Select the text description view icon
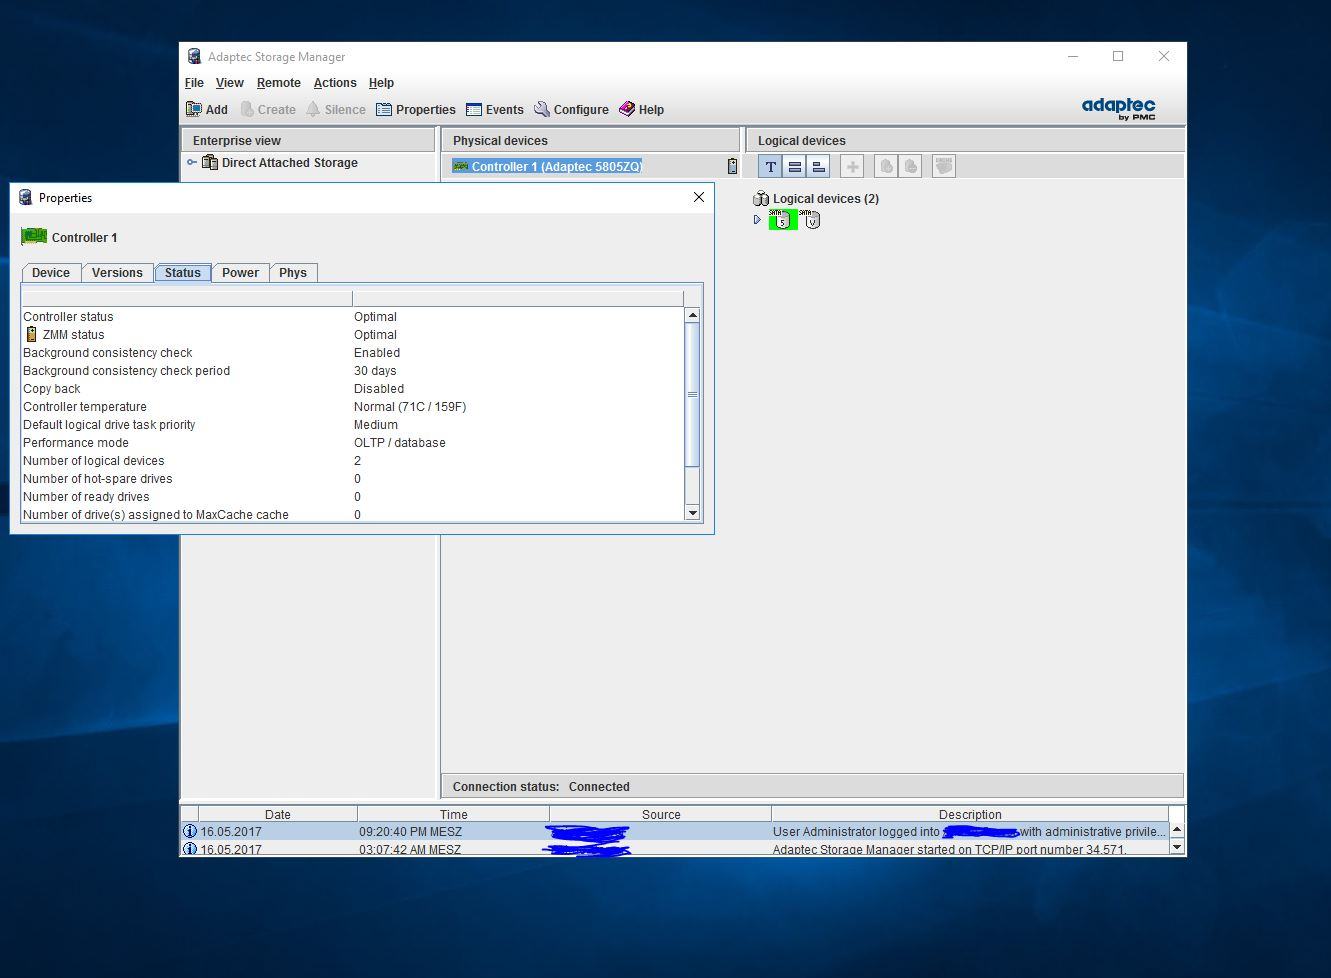 click(770, 166)
